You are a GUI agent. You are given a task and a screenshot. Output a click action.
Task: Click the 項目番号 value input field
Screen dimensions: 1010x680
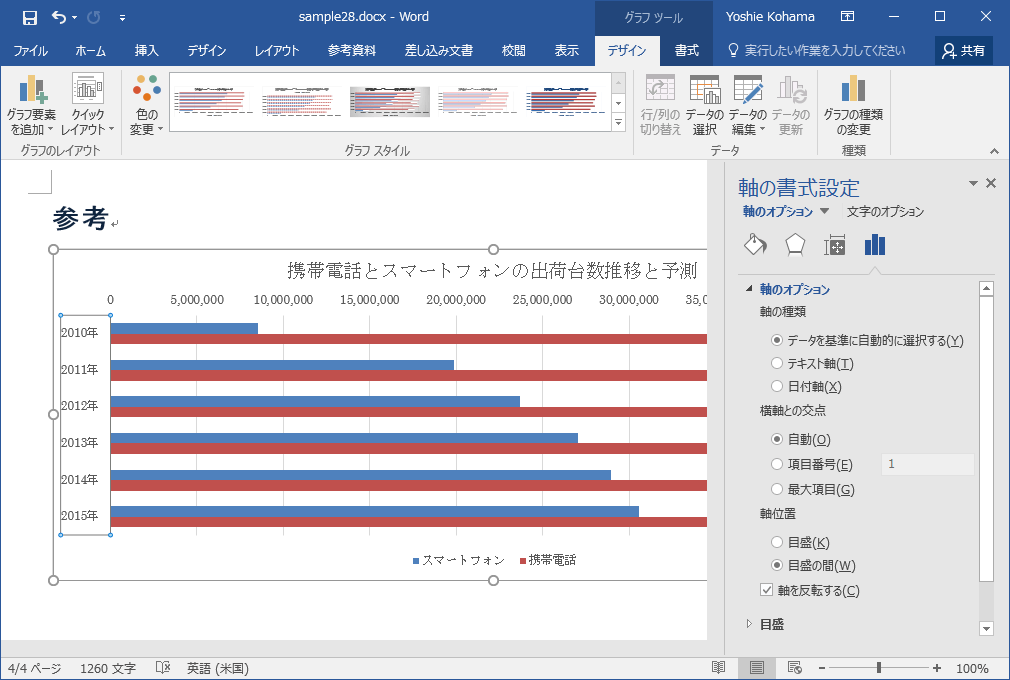(x=928, y=464)
